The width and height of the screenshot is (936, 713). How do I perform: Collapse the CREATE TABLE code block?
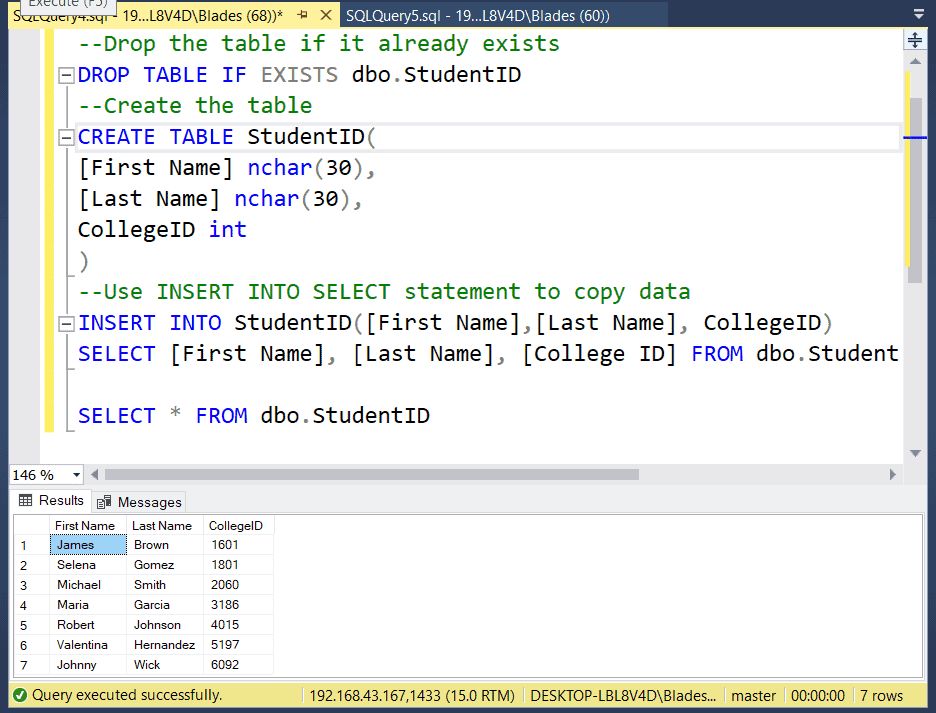(x=64, y=136)
